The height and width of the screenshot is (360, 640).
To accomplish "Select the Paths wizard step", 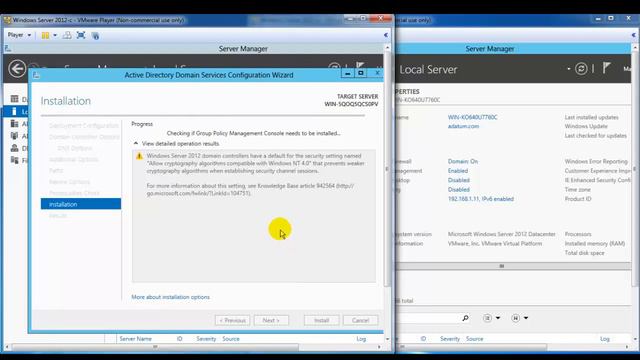I will [56, 170].
